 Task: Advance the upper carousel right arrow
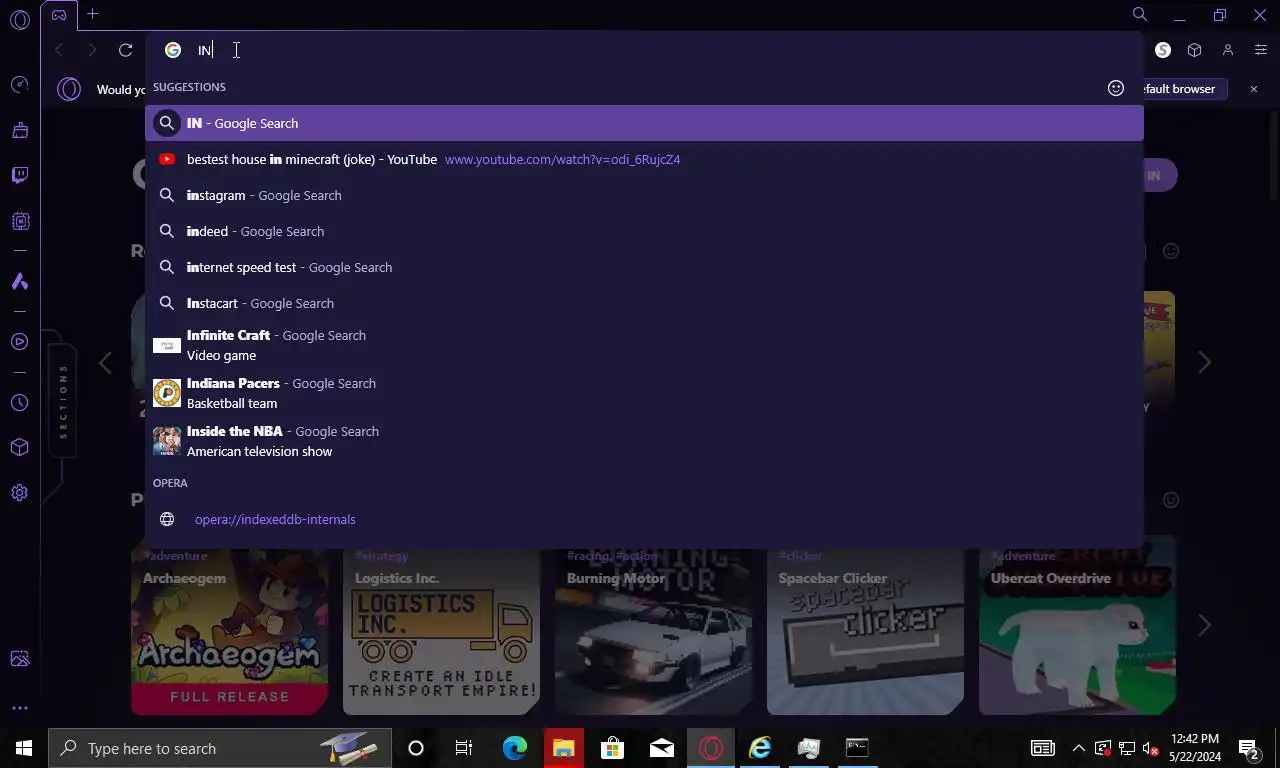1204,362
